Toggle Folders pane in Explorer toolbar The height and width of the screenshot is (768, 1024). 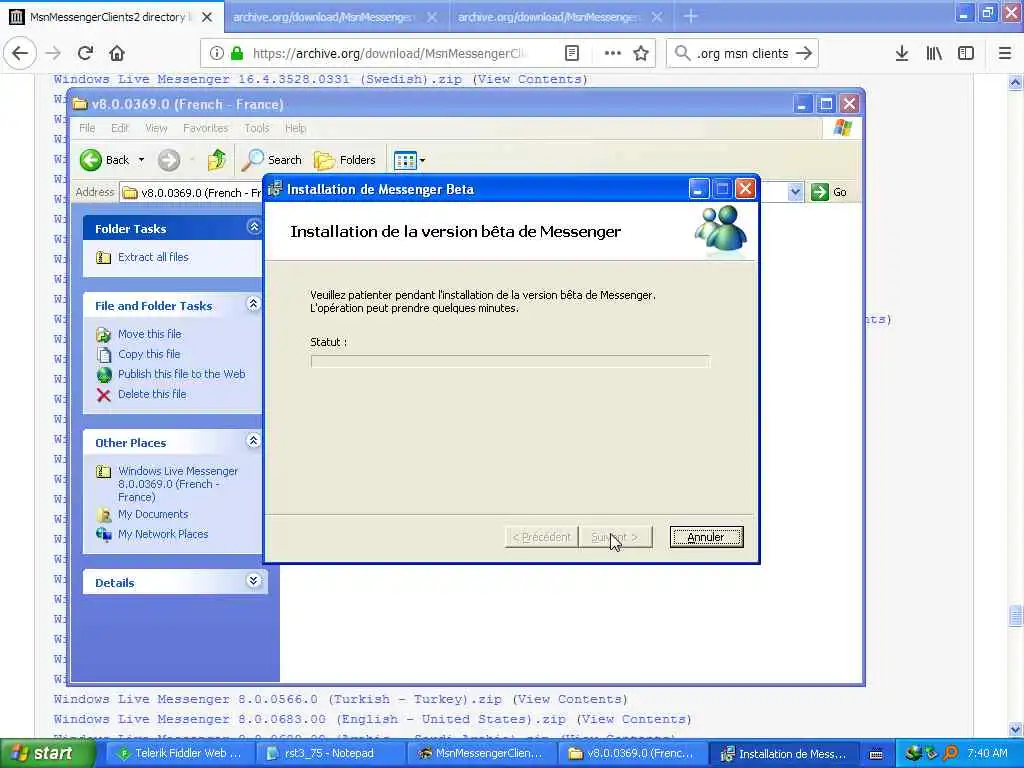point(344,160)
